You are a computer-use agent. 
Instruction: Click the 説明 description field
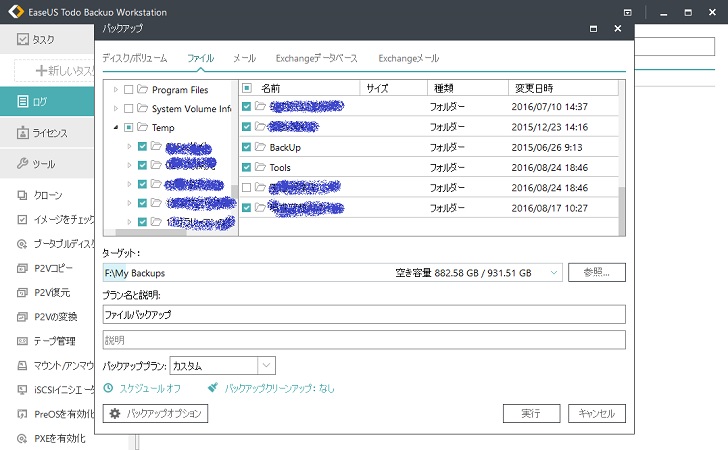tap(364, 340)
